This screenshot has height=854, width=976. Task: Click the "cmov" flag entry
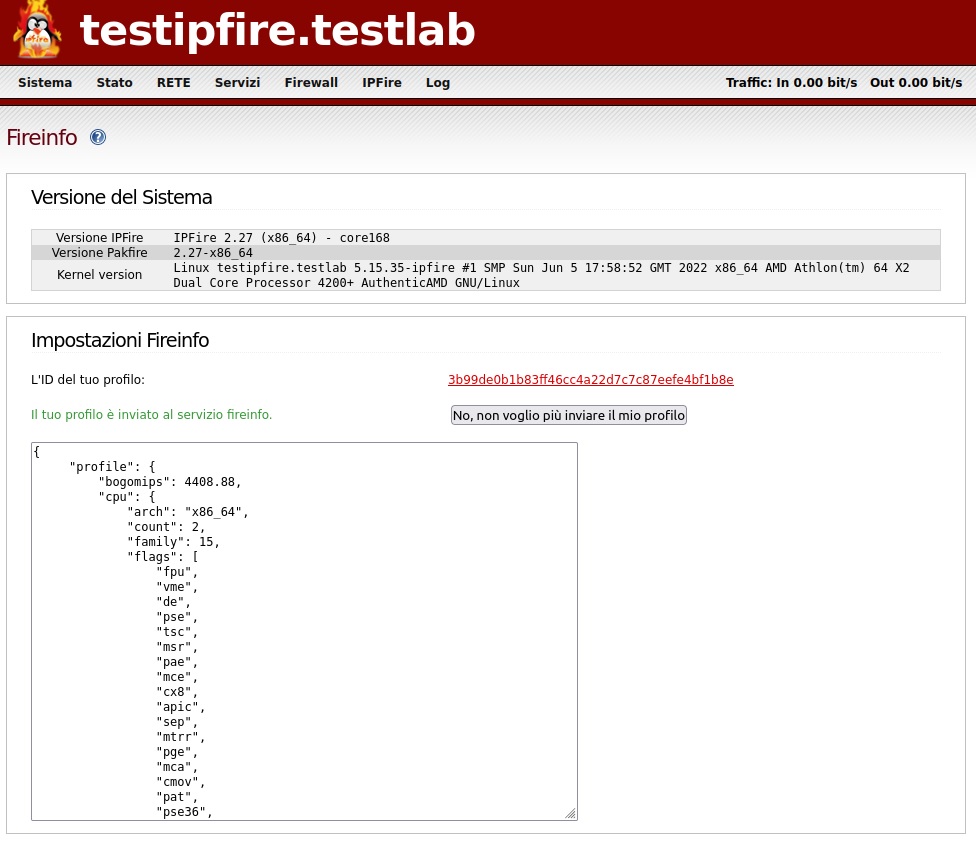click(181, 782)
